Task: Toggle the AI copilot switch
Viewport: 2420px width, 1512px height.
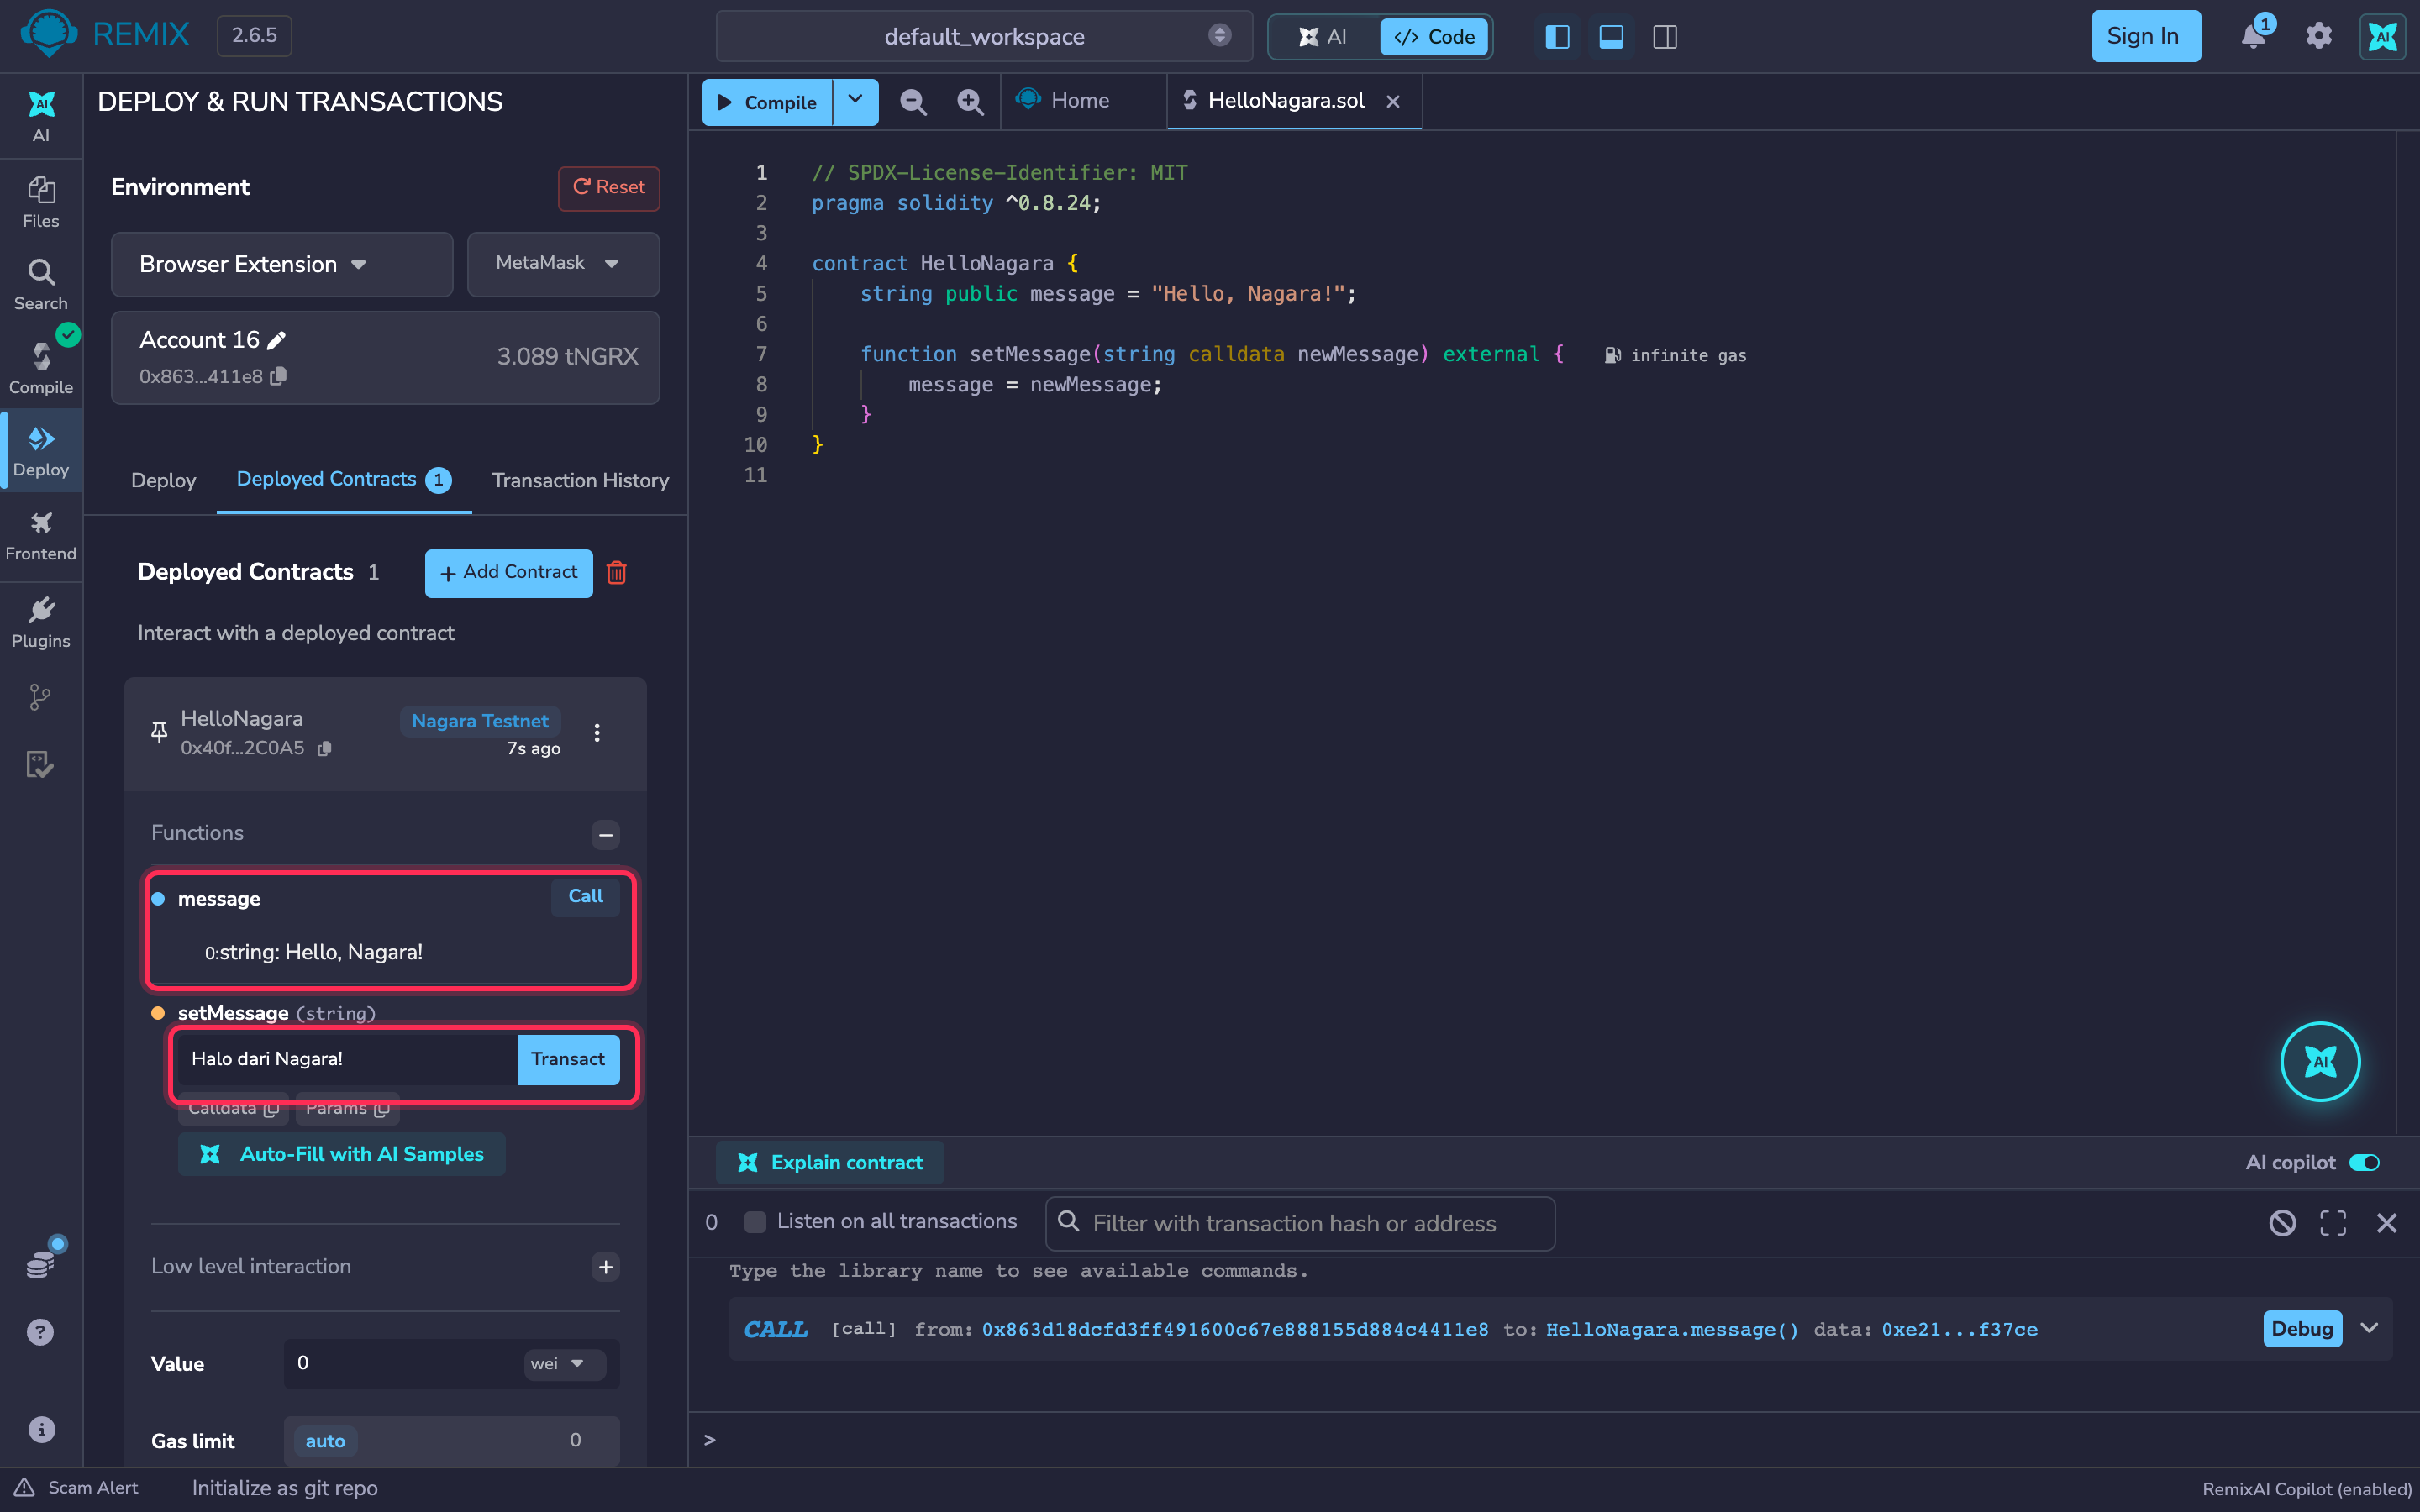Action: pos(2365,1162)
